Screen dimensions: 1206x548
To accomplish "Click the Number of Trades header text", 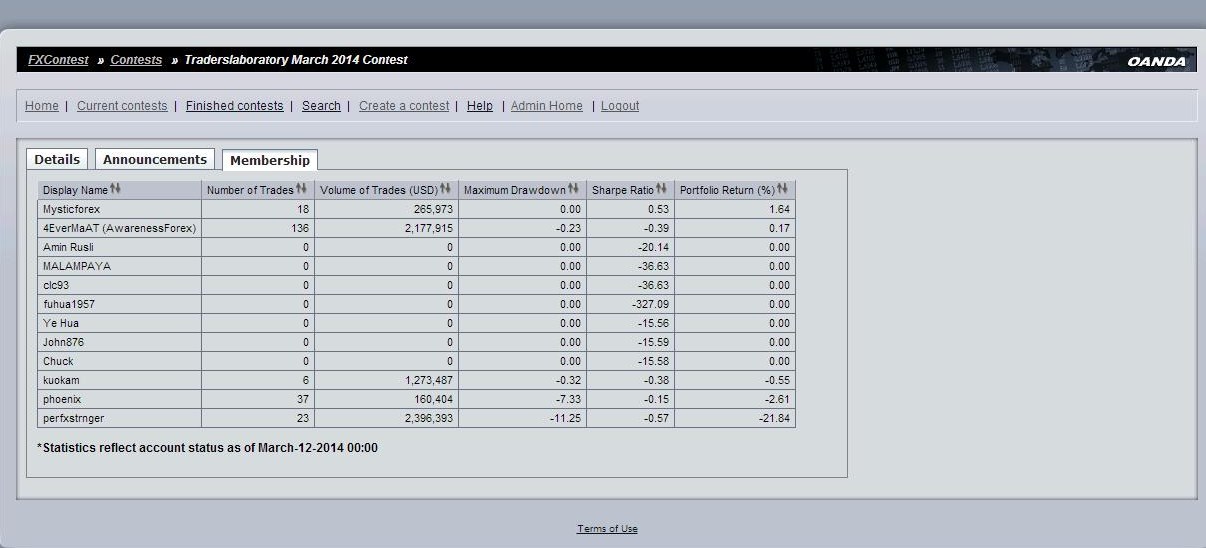I will coord(249,190).
